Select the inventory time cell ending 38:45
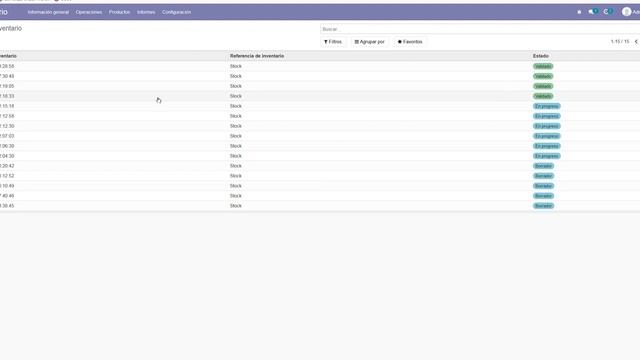 tap(7, 206)
